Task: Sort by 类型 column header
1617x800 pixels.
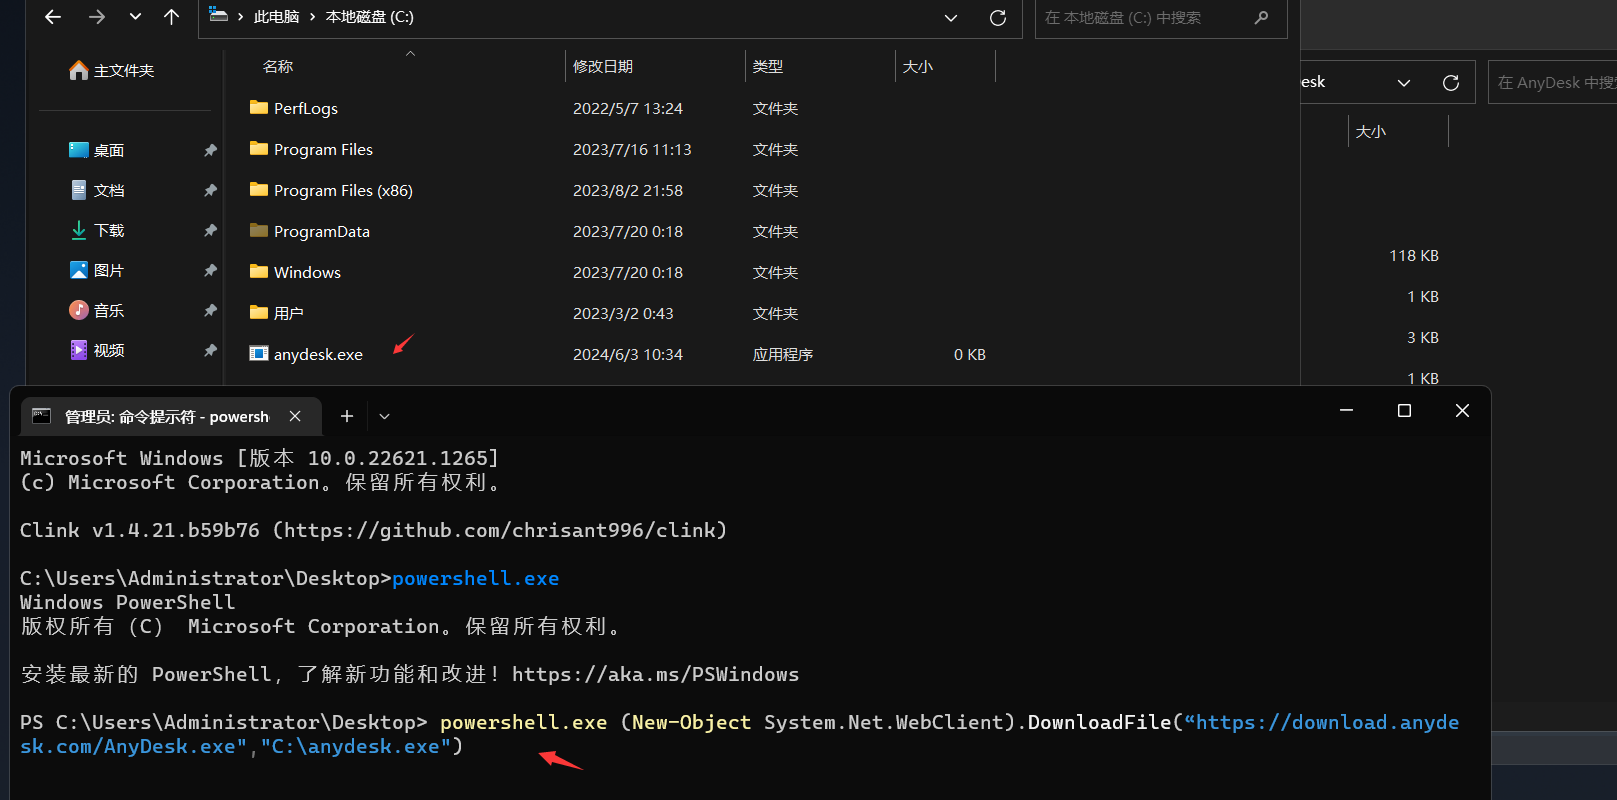Action: tap(768, 66)
